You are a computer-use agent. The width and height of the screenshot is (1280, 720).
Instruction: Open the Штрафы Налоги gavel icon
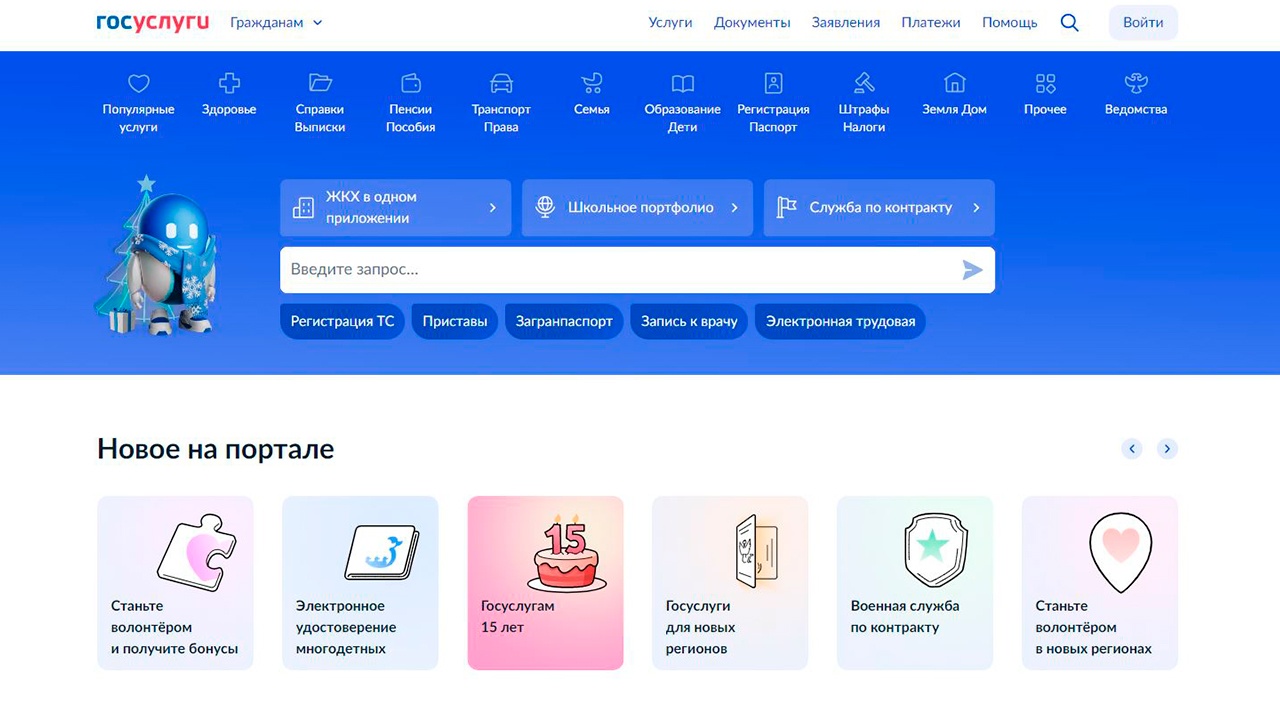coord(864,83)
